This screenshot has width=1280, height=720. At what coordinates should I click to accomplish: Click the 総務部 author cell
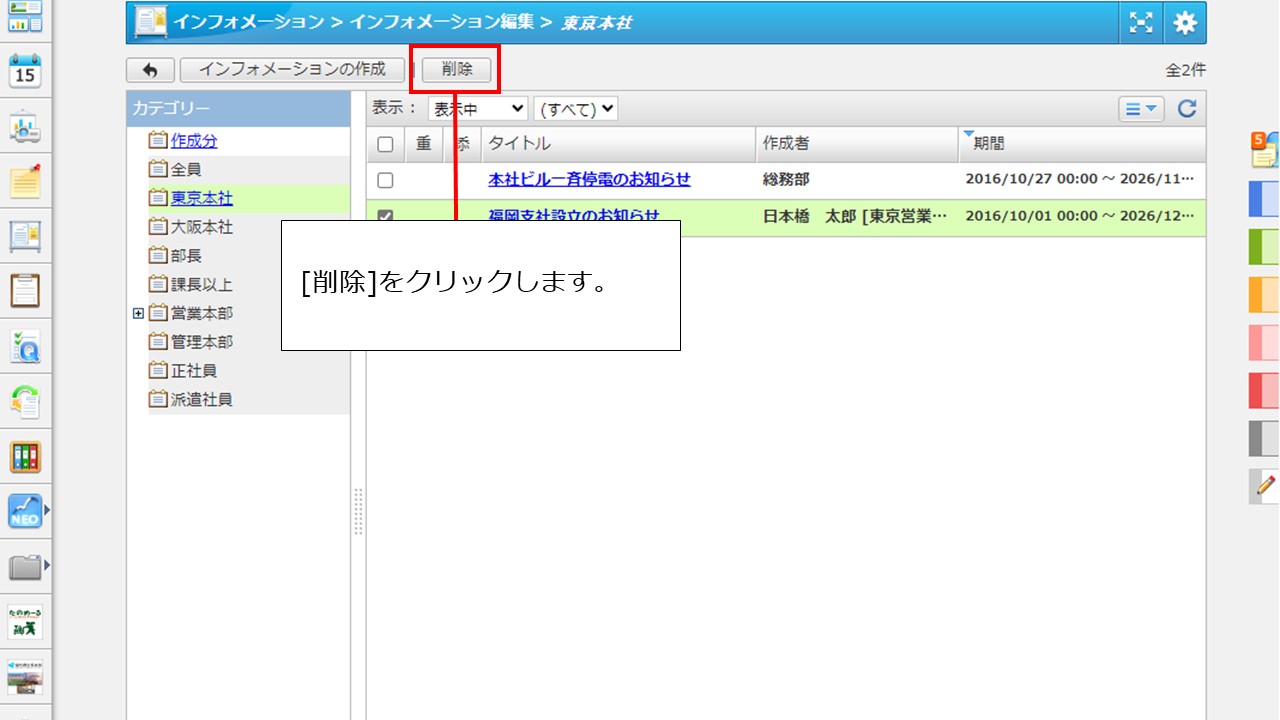pyautogui.click(x=786, y=180)
